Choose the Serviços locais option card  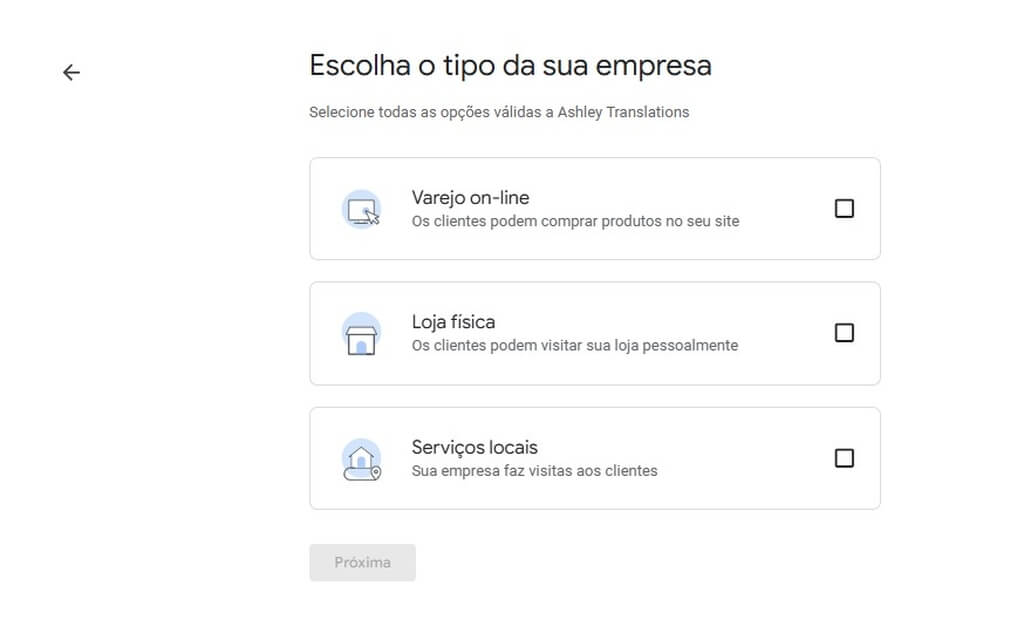(595, 459)
